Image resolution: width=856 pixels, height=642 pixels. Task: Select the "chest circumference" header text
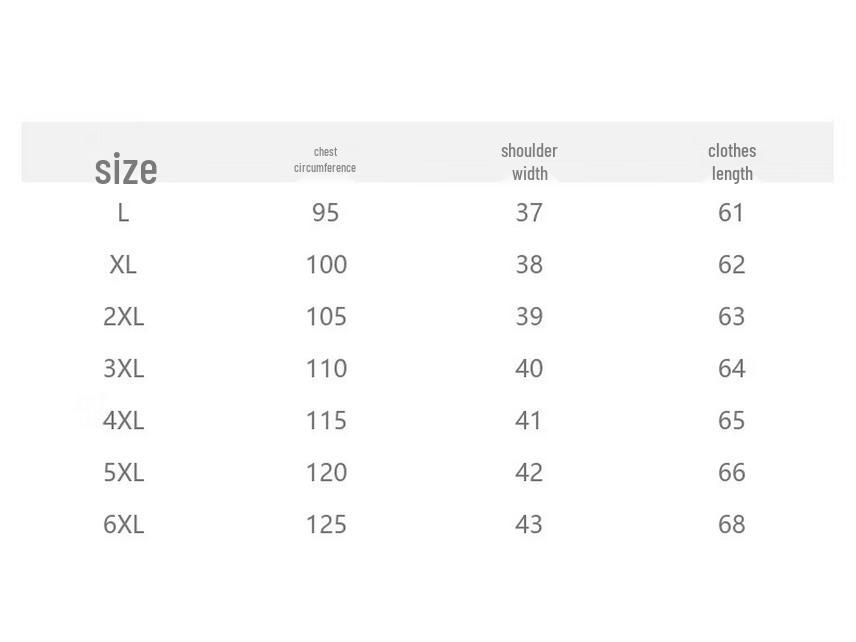[x=325, y=160]
